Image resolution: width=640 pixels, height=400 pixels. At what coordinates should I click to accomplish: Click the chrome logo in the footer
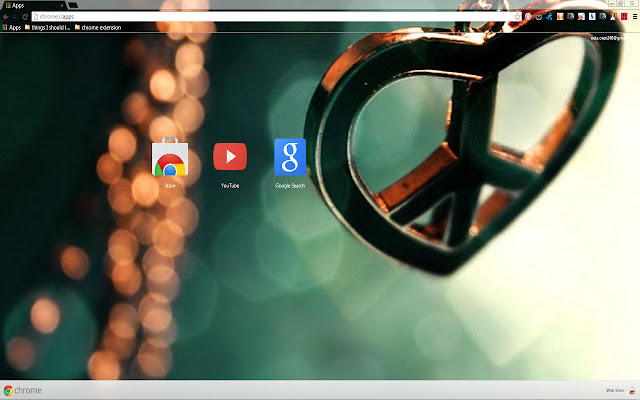[22, 390]
